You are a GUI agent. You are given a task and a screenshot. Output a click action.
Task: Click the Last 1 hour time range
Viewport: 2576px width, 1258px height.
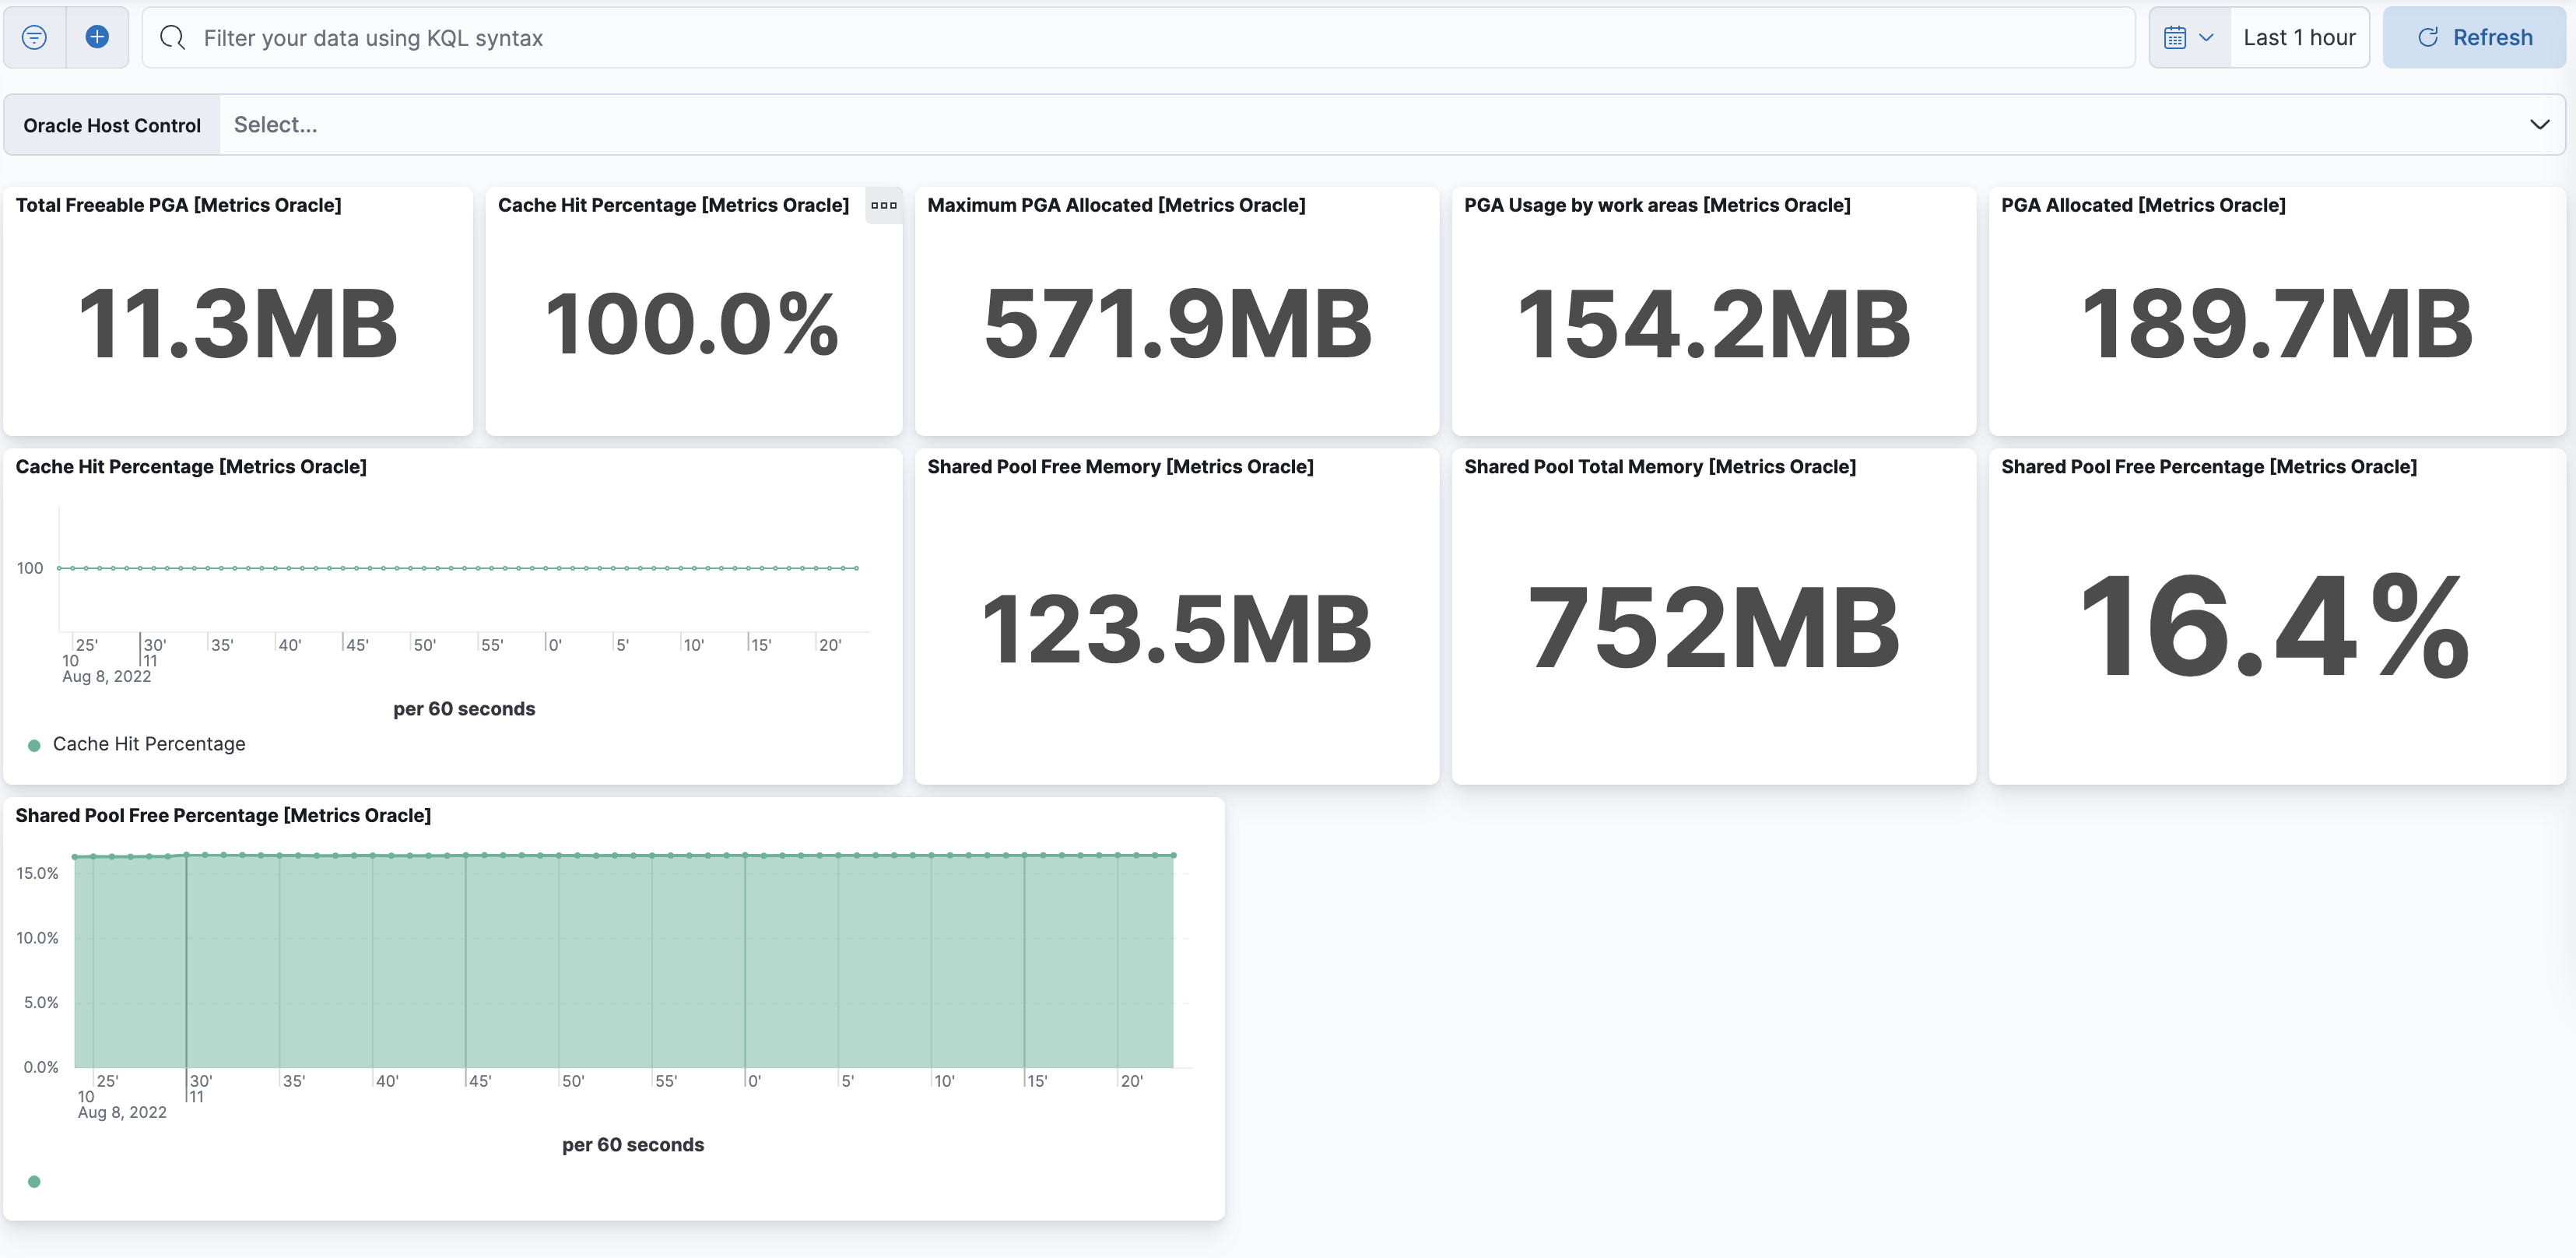coord(2298,38)
